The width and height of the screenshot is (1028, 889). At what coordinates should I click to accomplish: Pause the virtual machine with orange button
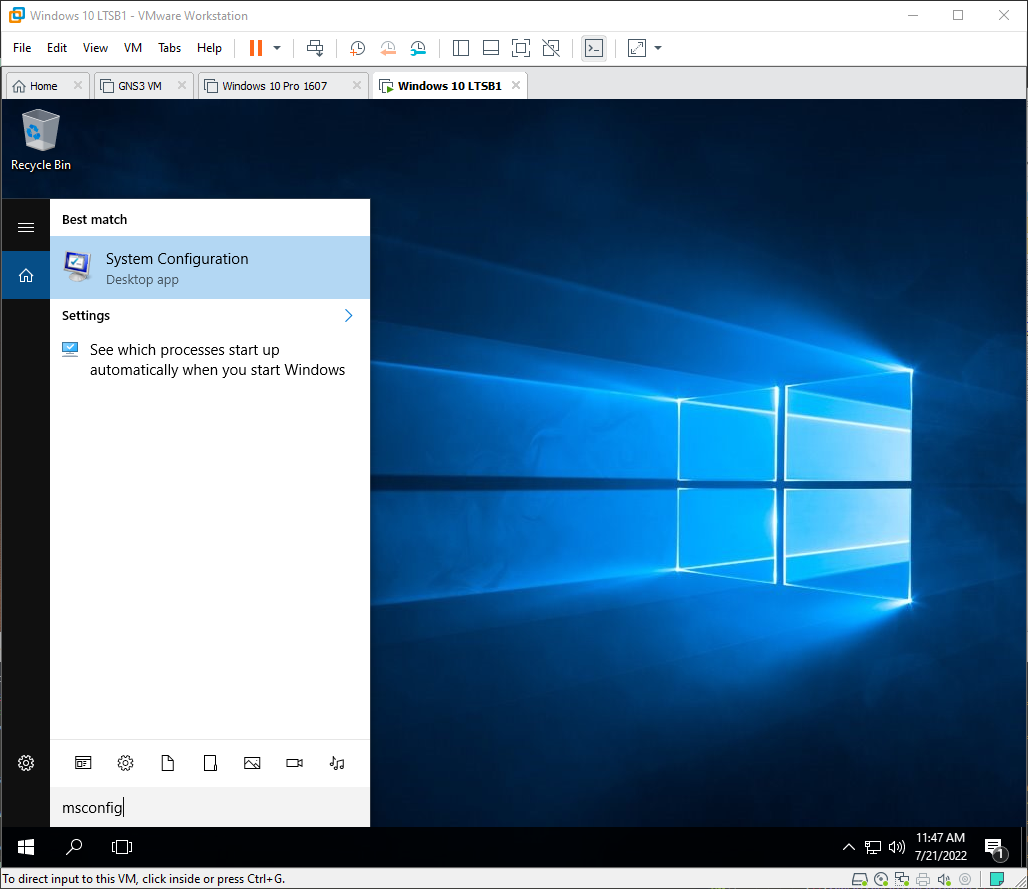(x=256, y=48)
